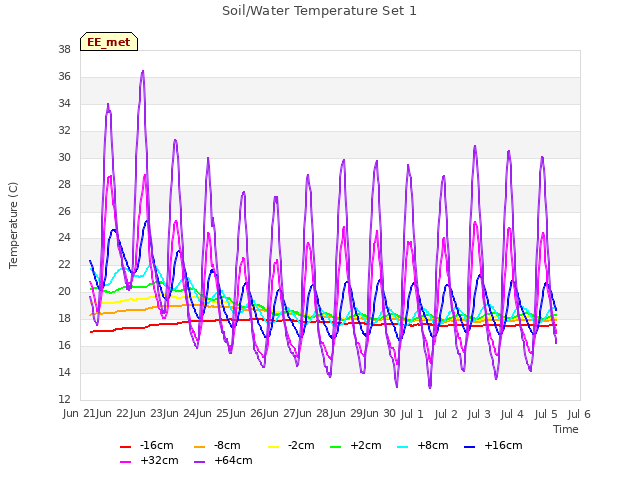Click the Jun 22 x-axis tick label

pyautogui.click(x=113, y=414)
